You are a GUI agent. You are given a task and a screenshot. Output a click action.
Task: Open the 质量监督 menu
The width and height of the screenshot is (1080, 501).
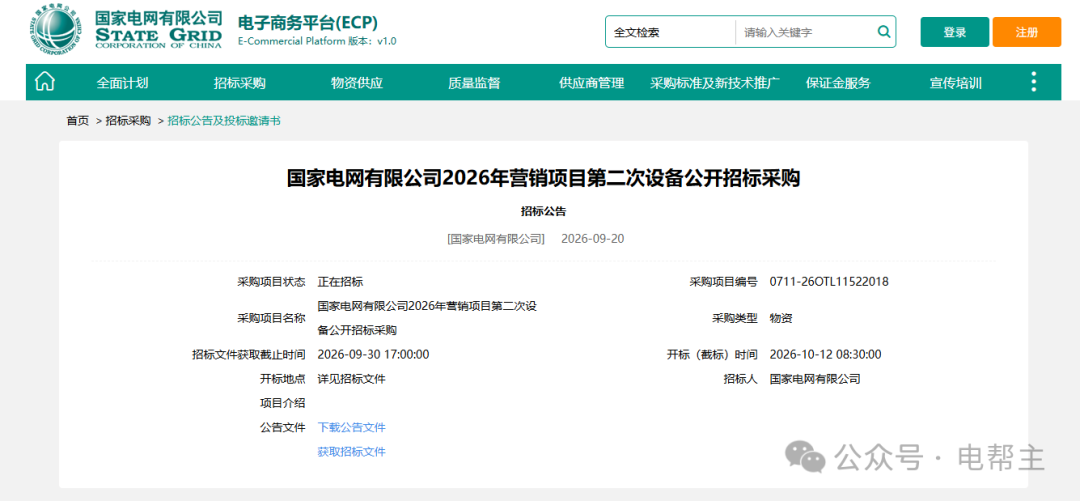pos(474,83)
